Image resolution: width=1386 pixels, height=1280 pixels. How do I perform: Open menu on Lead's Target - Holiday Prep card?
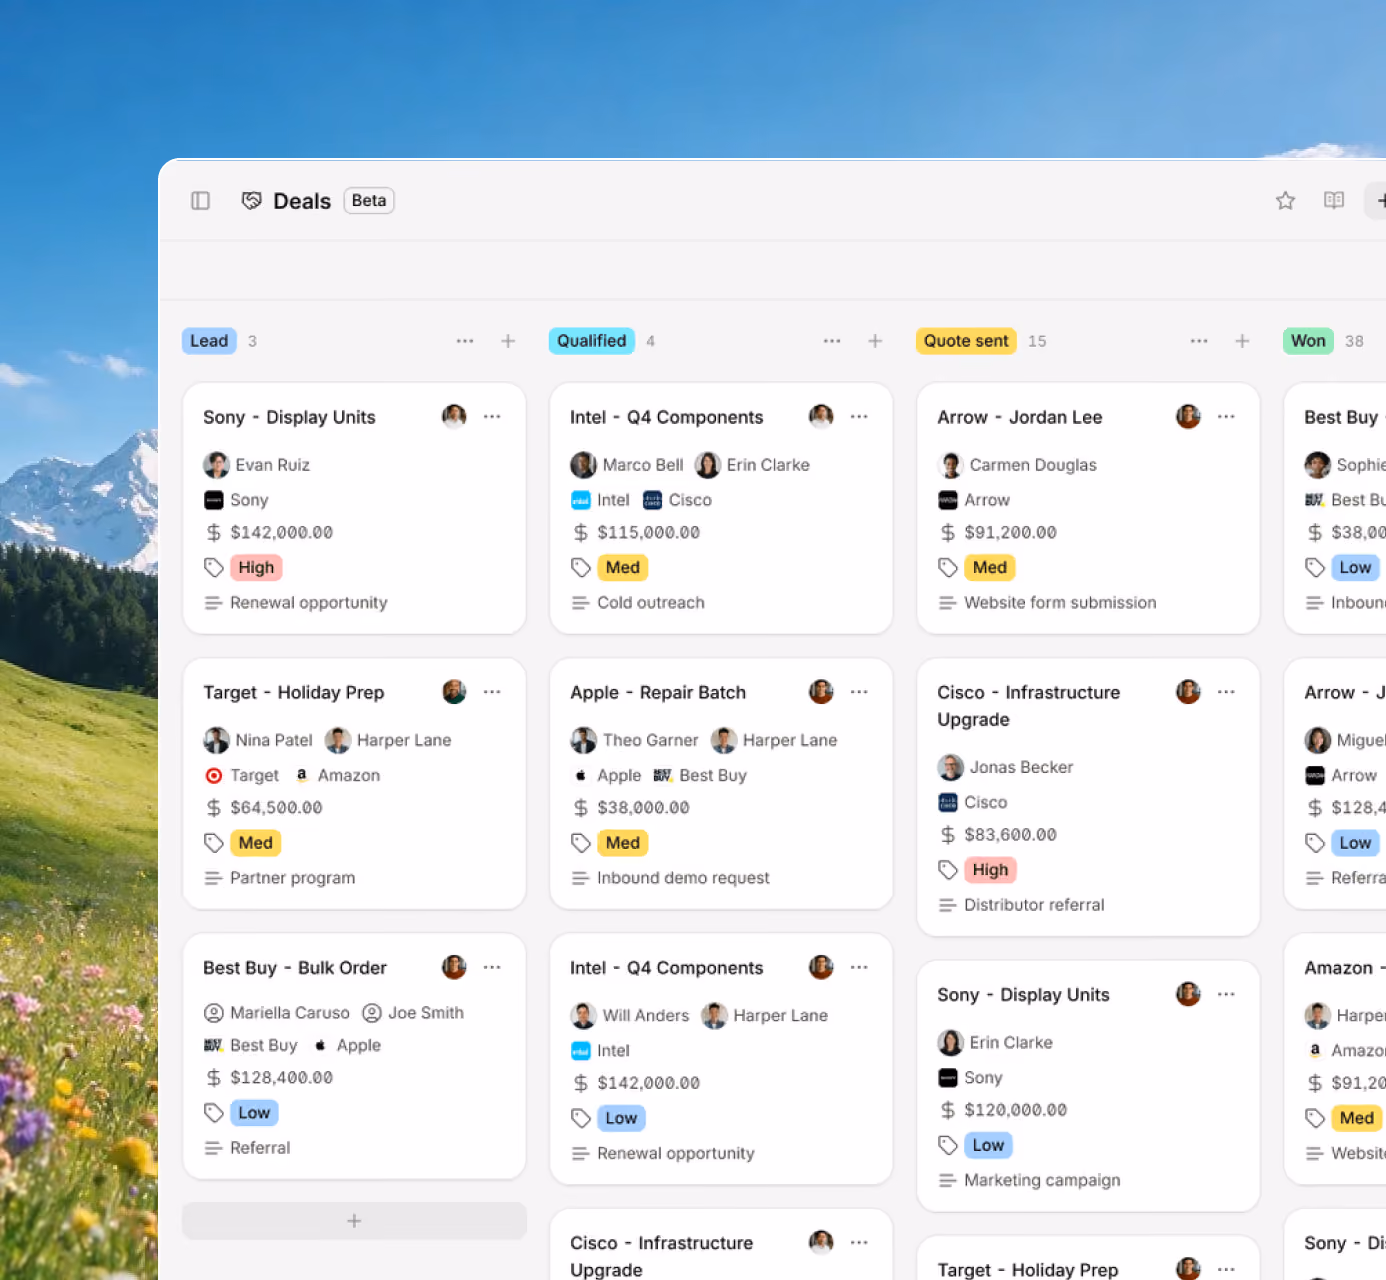(x=492, y=692)
